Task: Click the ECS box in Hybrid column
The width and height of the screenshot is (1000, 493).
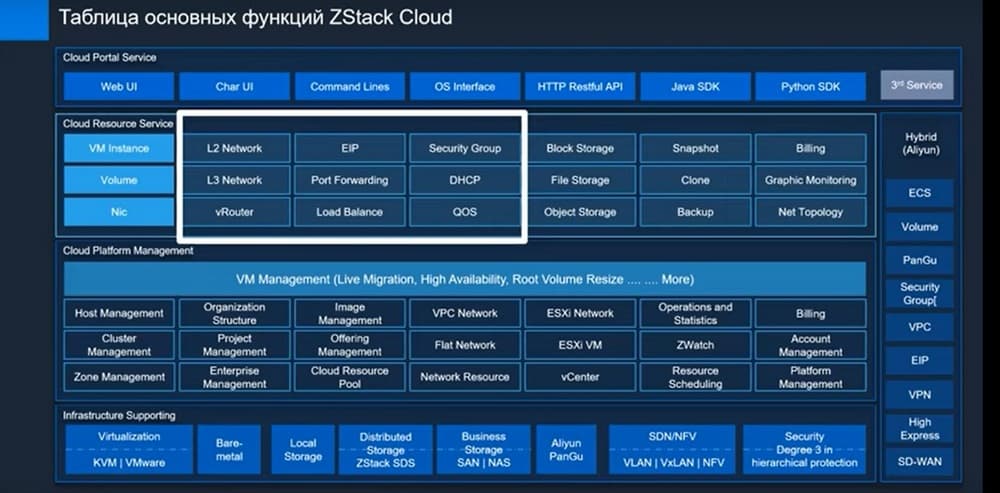Action: (920, 193)
